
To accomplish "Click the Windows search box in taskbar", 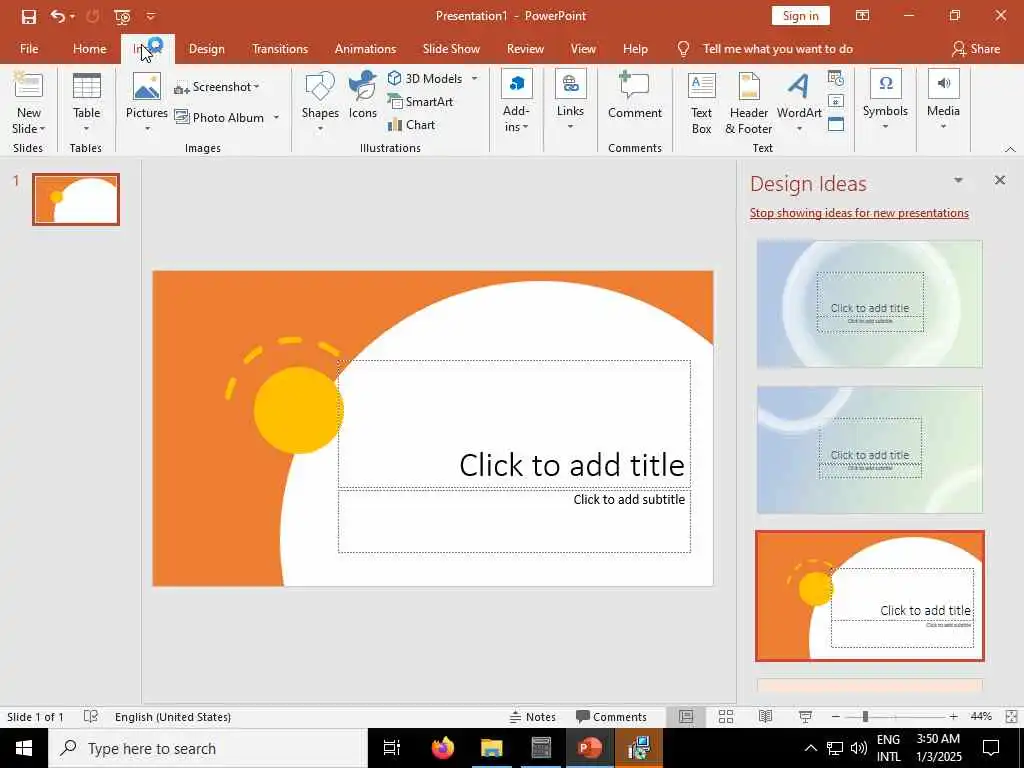I will tap(208, 748).
